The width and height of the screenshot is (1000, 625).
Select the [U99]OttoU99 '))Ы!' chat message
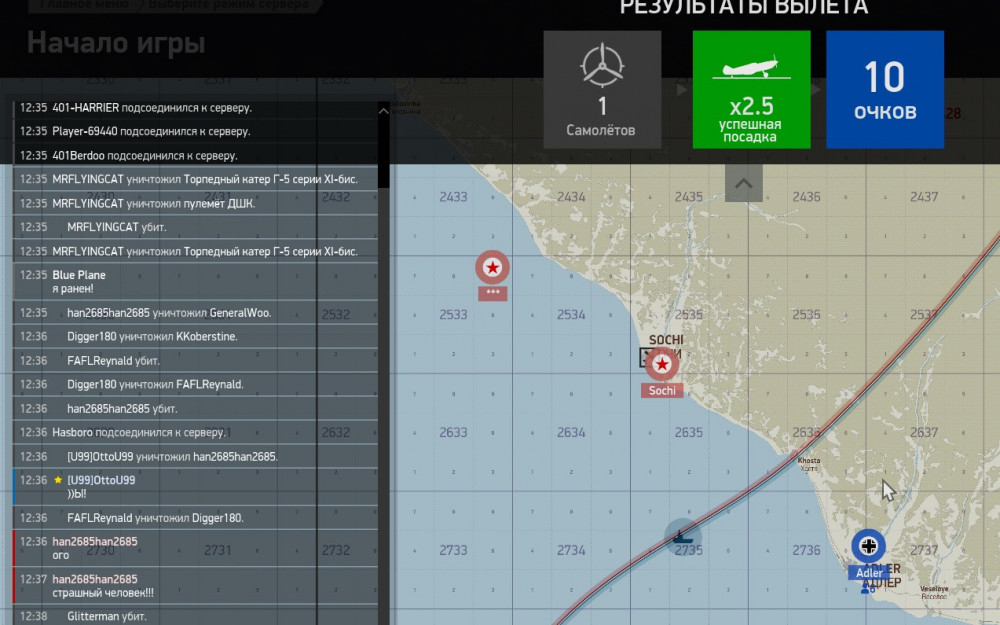click(x=195, y=487)
